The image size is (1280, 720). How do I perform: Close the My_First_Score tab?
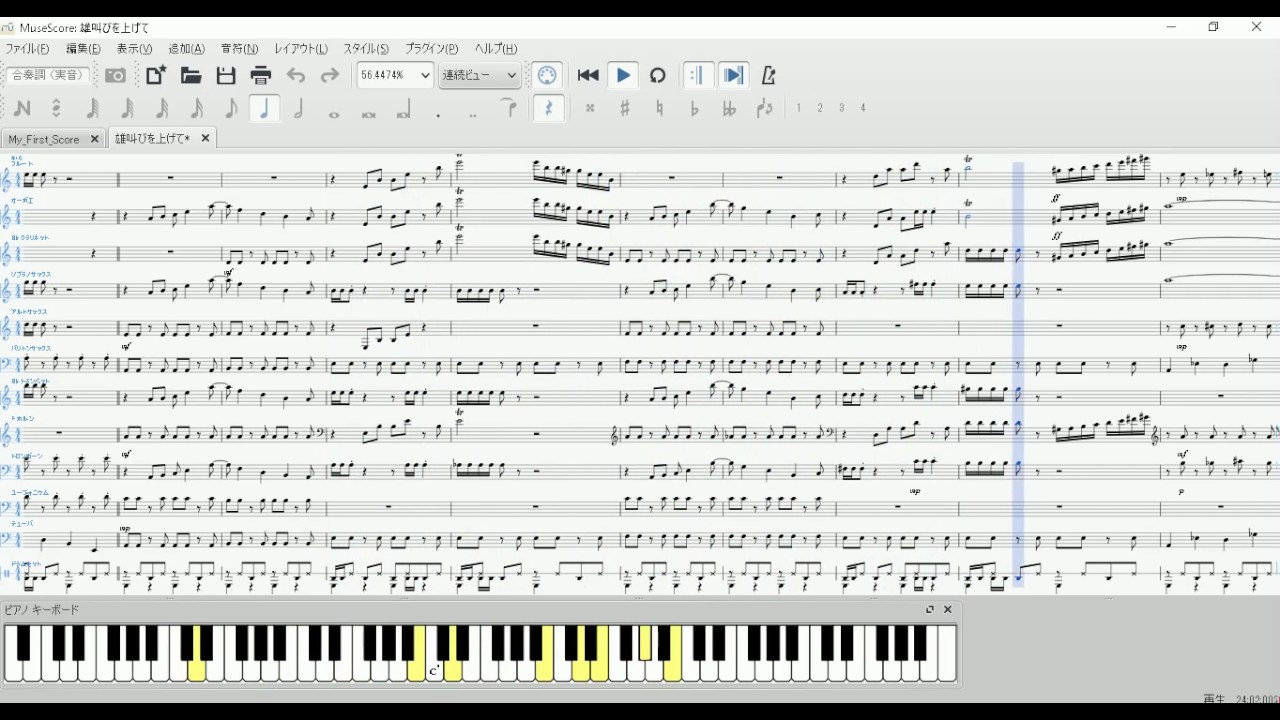(95, 139)
